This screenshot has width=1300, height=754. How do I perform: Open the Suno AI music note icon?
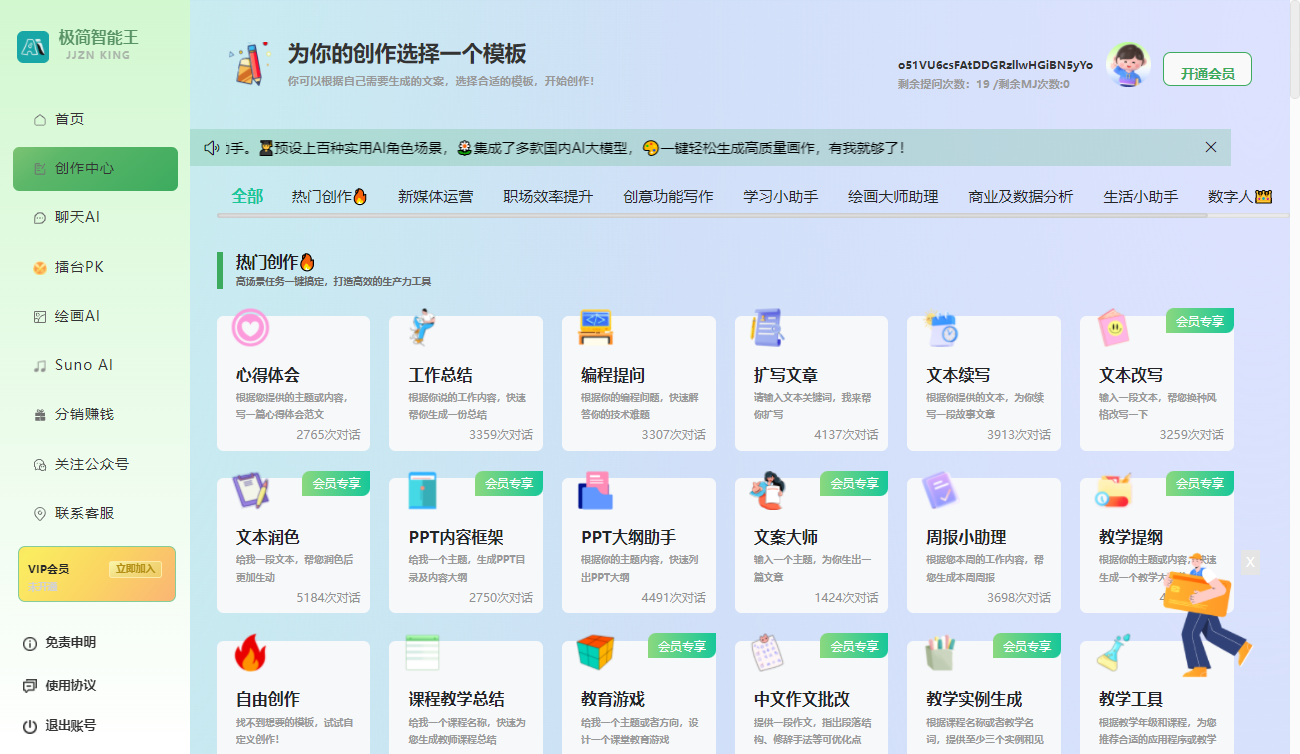[40, 366]
